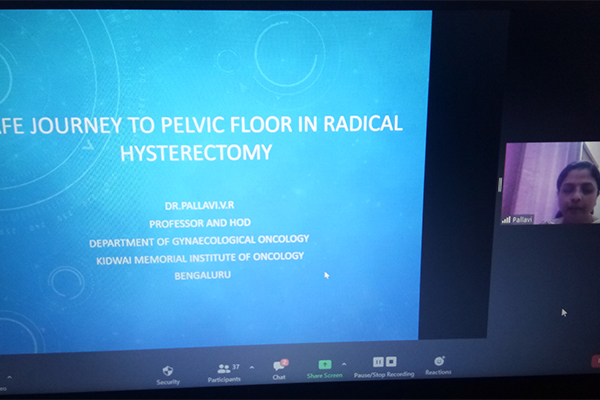
Task: Expand the arrow next to Participants
Action: [x=251, y=367]
